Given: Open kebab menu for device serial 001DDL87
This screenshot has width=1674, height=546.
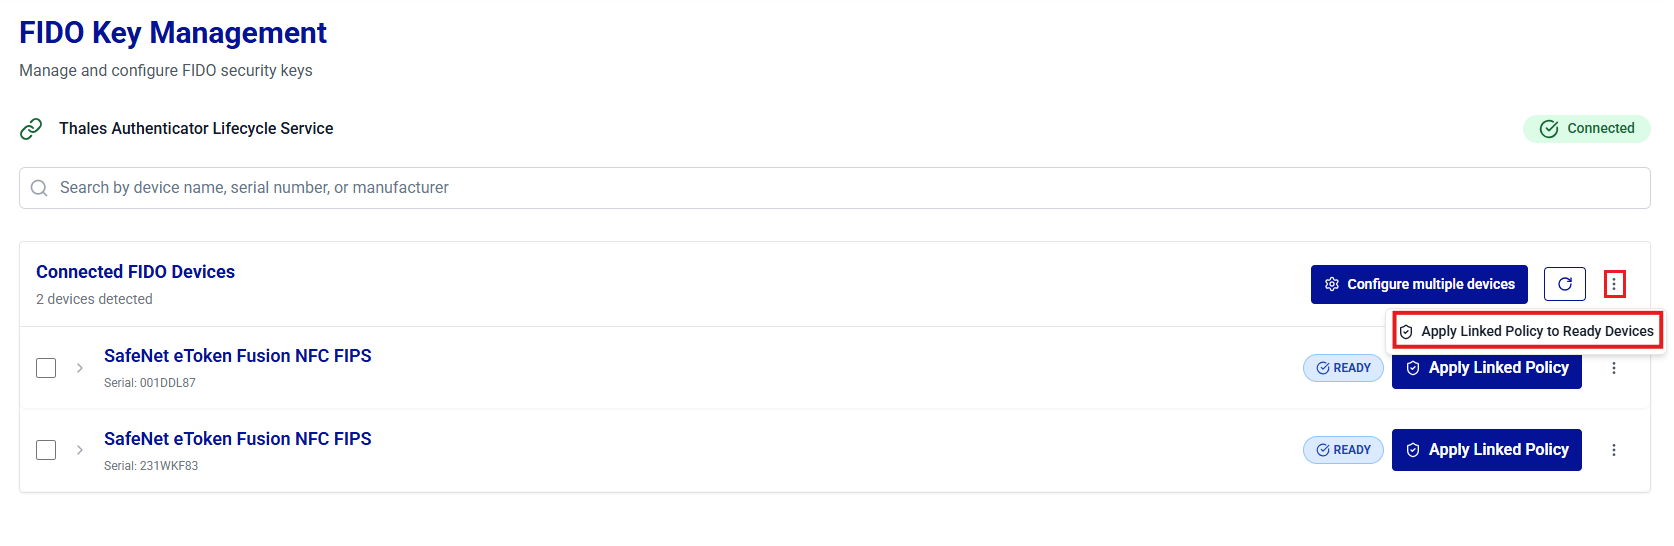Looking at the screenshot, I should tap(1613, 368).
